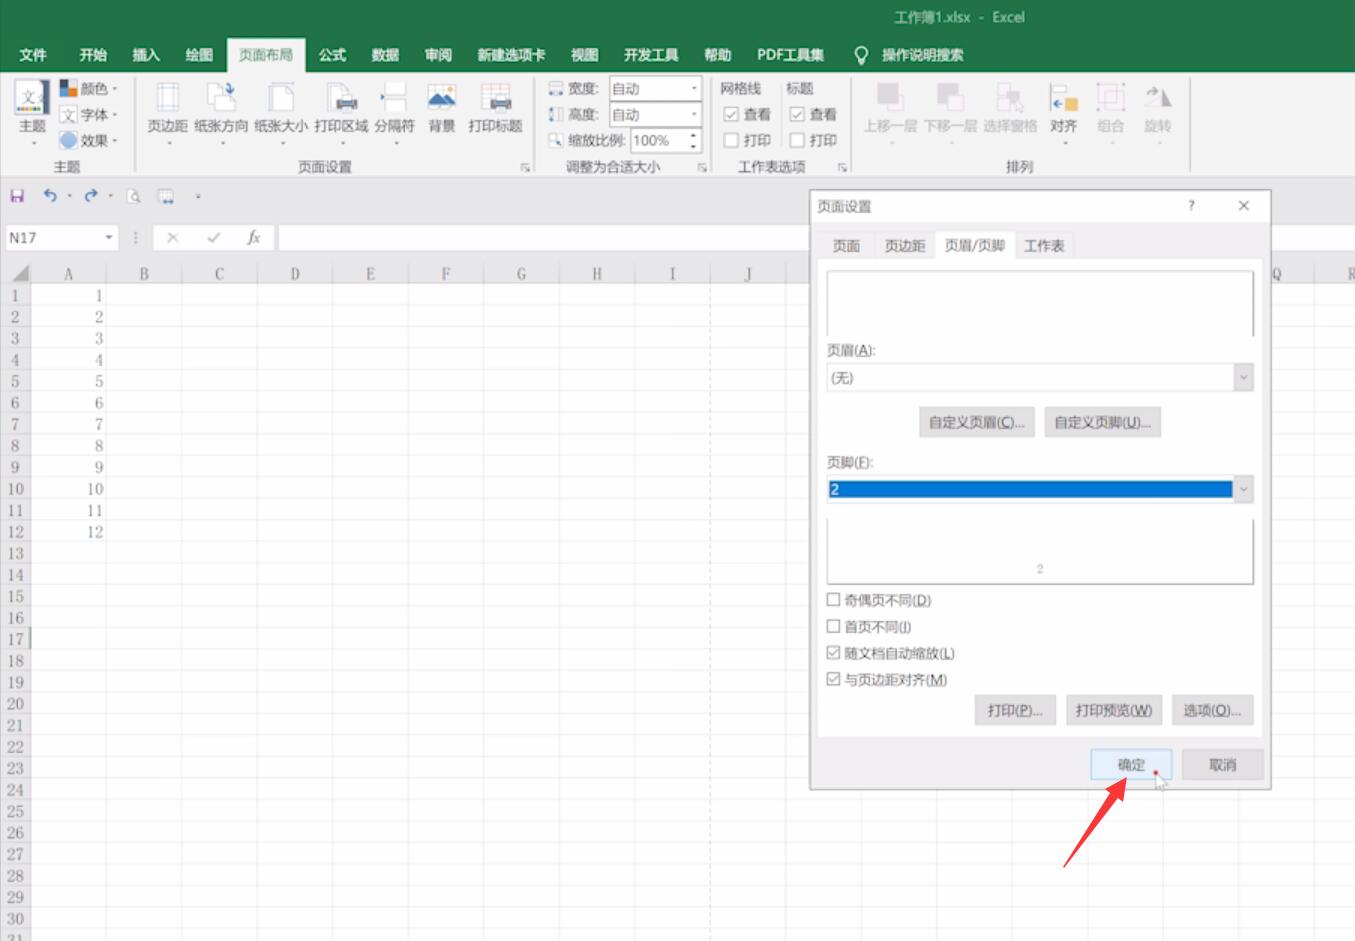
Task: Open Orientation (纸张方向) icon
Action: (220, 98)
